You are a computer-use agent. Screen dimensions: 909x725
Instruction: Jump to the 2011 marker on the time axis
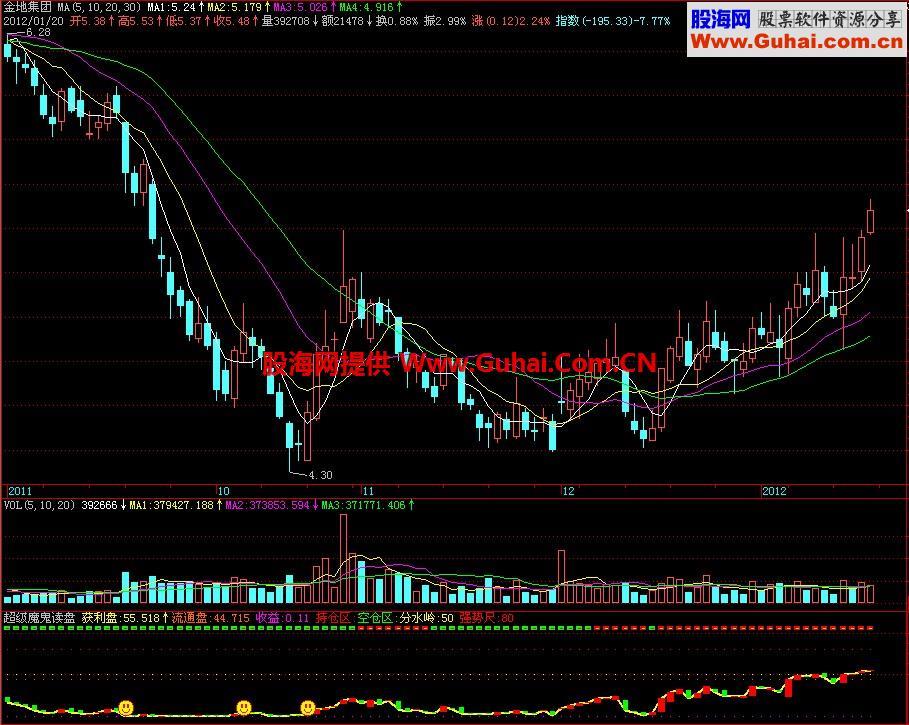click(x=20, y=492)
